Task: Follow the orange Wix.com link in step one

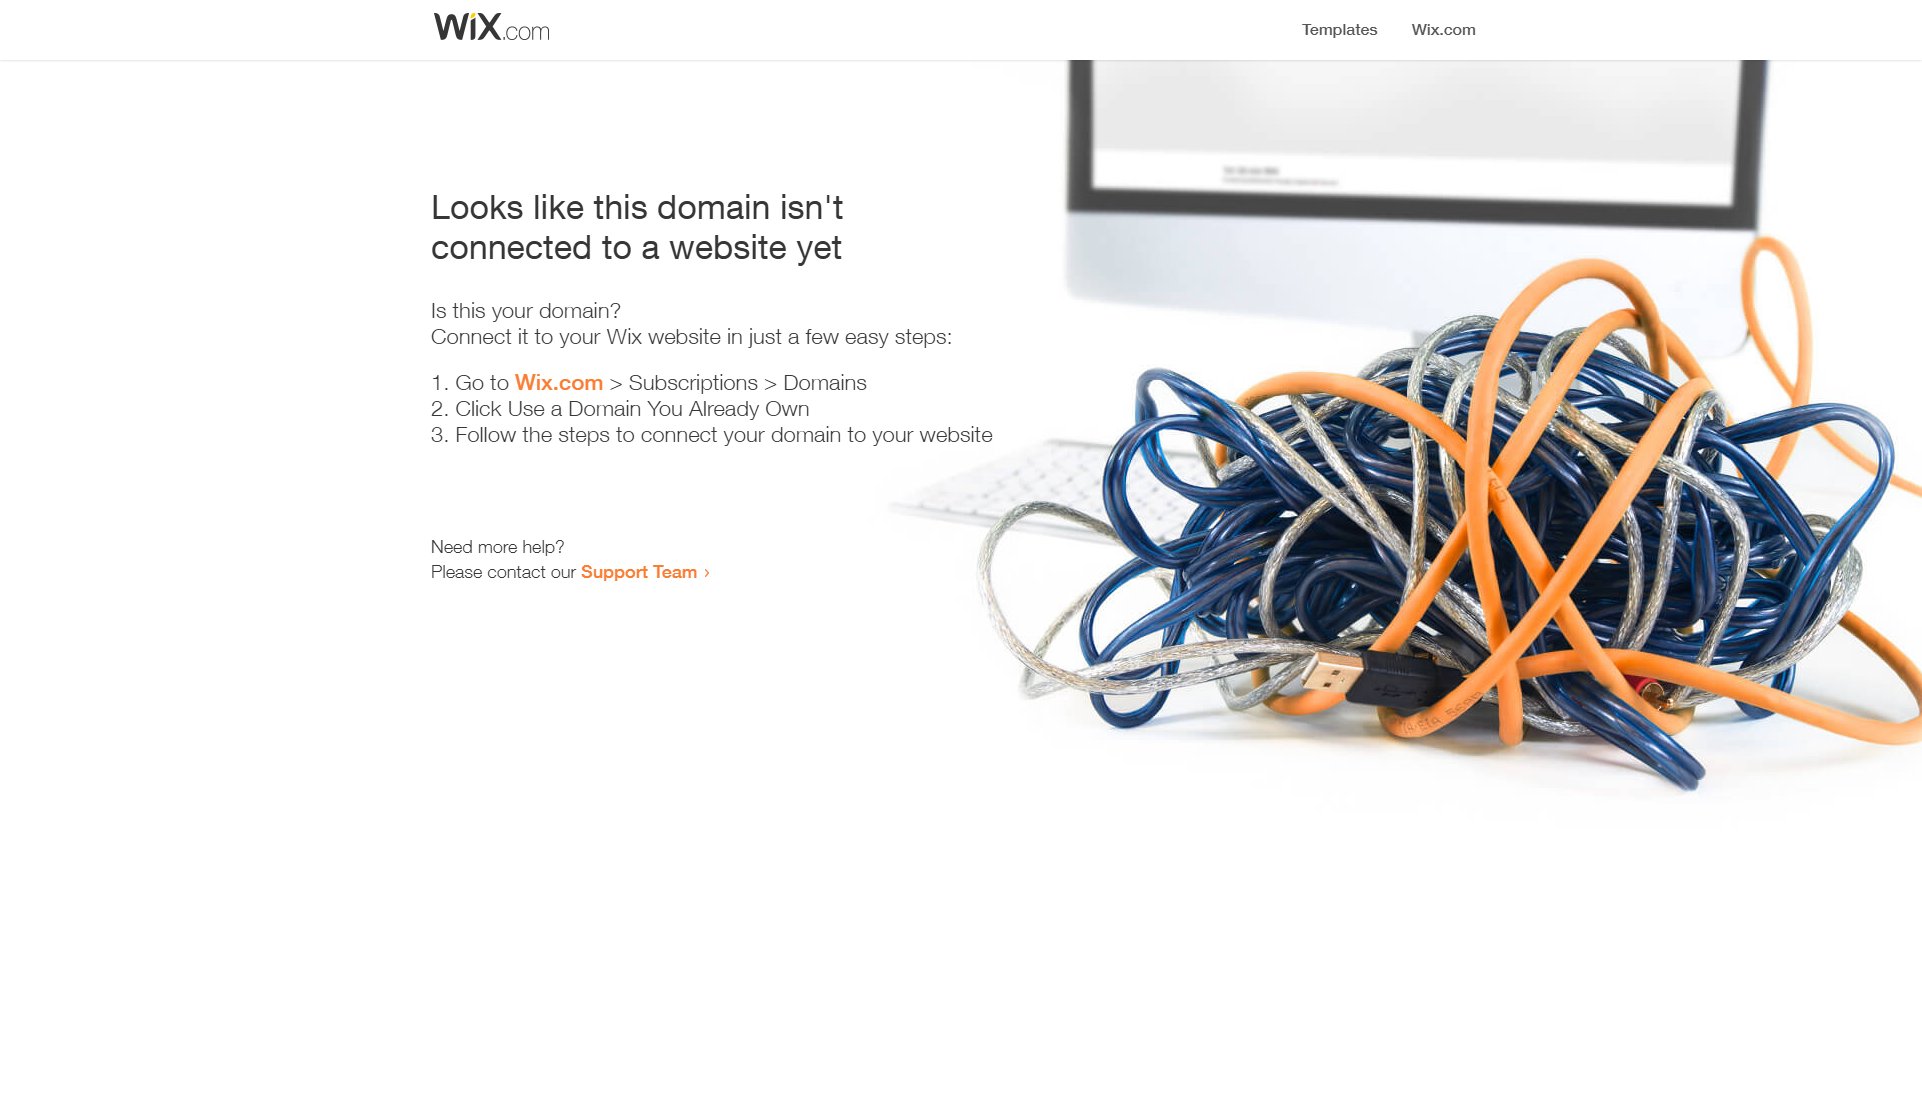Action: click(558, 383)
